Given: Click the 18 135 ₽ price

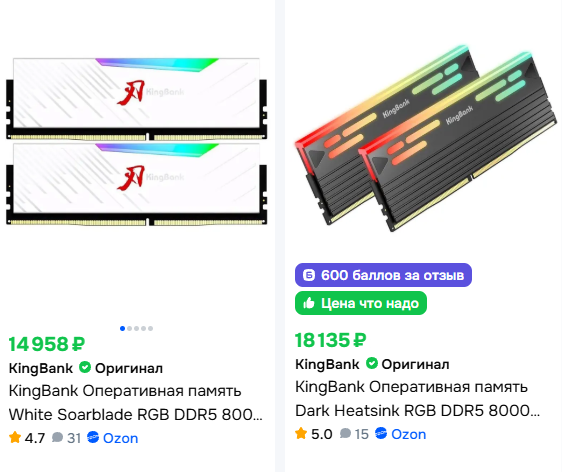Looking at the screenshot, I should click(330, 340).
